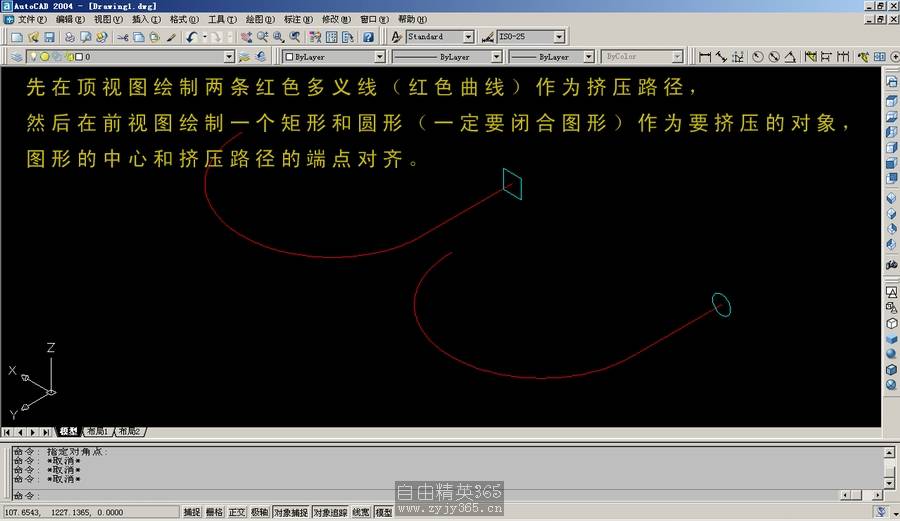Screen dimensions: 900x521
Task: Toggle 对象捕捉 (Object Snap) status button
Action: 290,512
